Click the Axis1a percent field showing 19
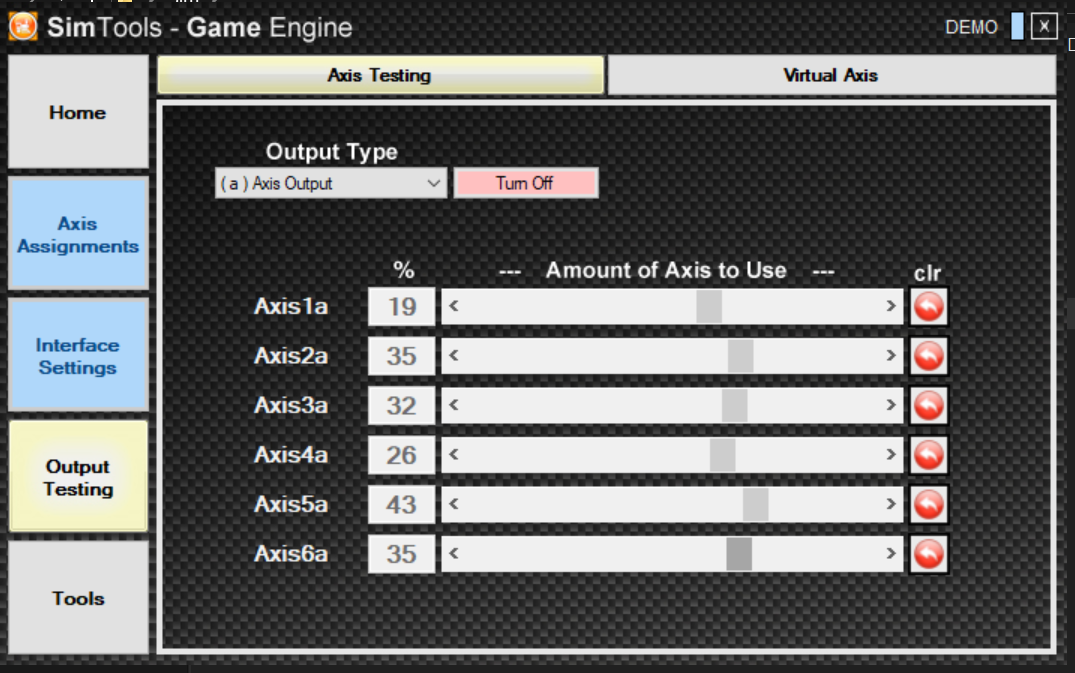Screen dimensions: 1075x673 (x=402, y=306)
